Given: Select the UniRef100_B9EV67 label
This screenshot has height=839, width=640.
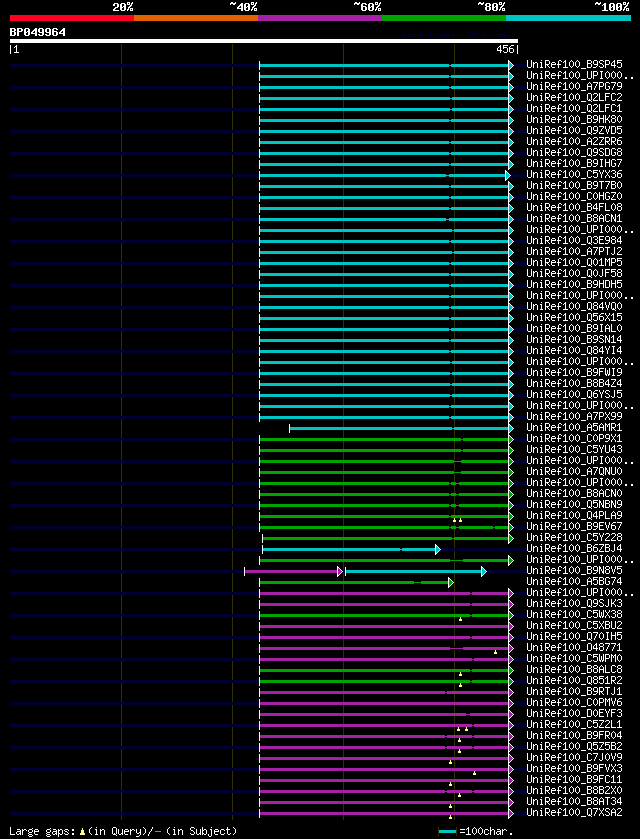Looking at the screenshot, I should click(x=574, y=527).
